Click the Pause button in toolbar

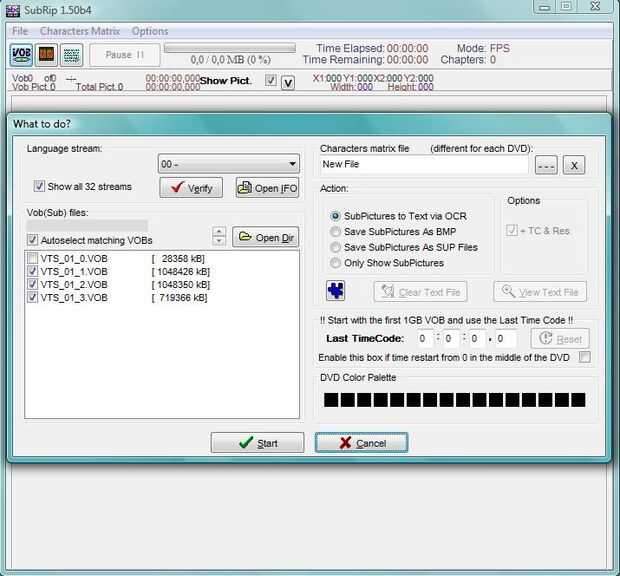pyautogui.click(x=125, y=55)
